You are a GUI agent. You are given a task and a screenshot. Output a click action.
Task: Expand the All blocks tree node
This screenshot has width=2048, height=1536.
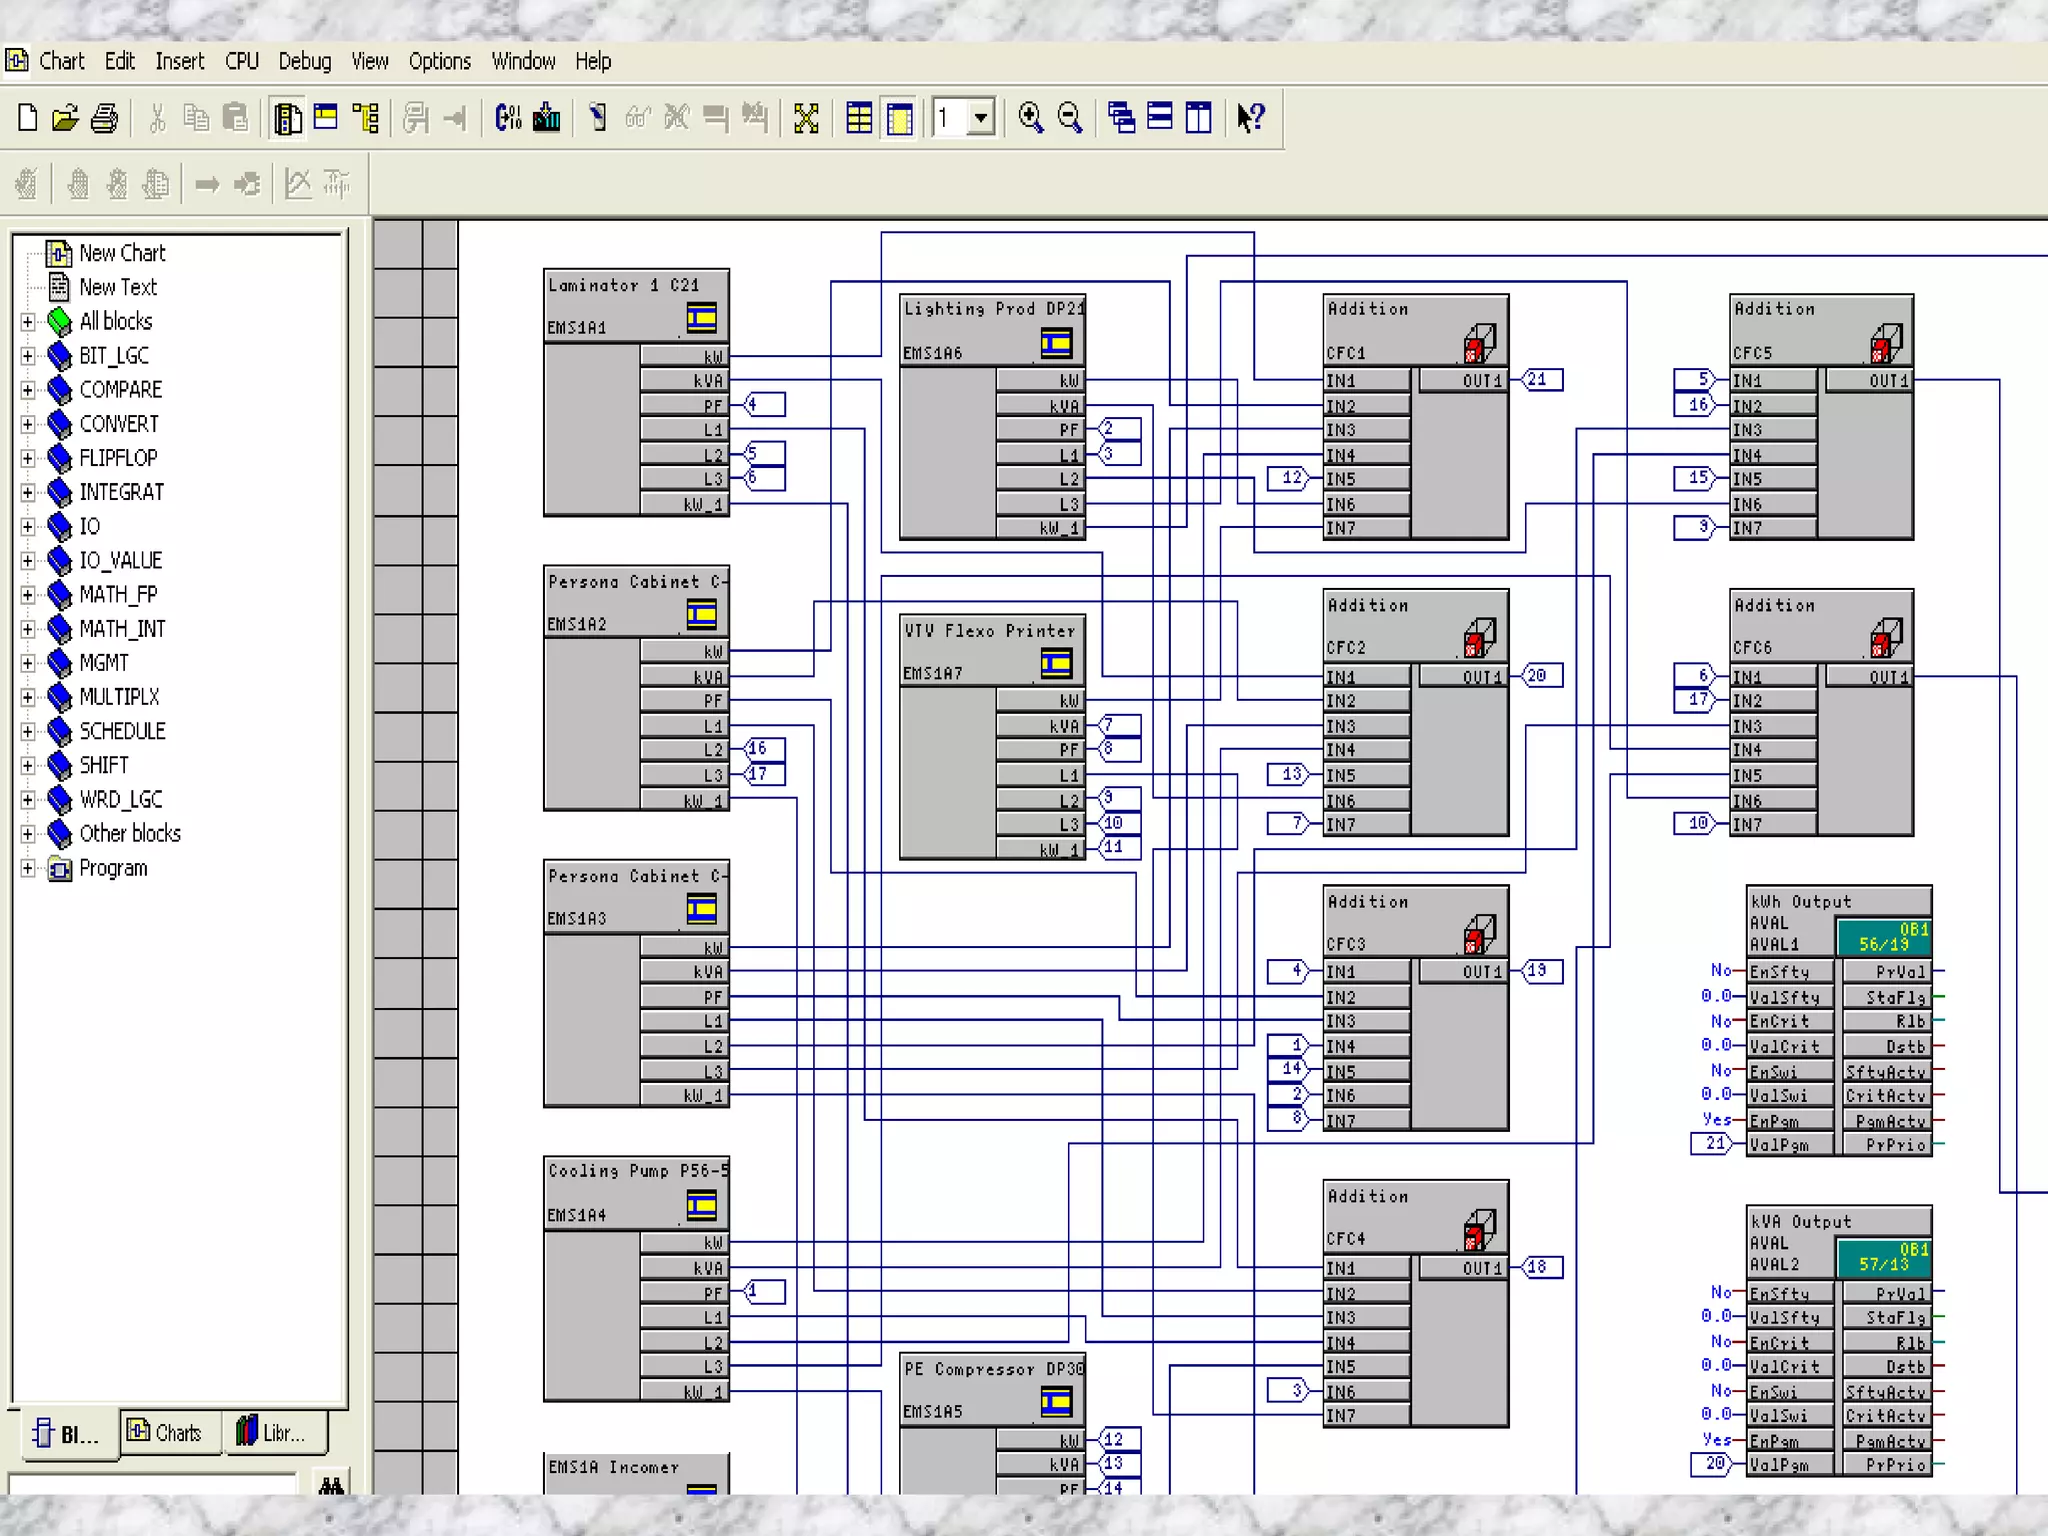pos(28,322)
